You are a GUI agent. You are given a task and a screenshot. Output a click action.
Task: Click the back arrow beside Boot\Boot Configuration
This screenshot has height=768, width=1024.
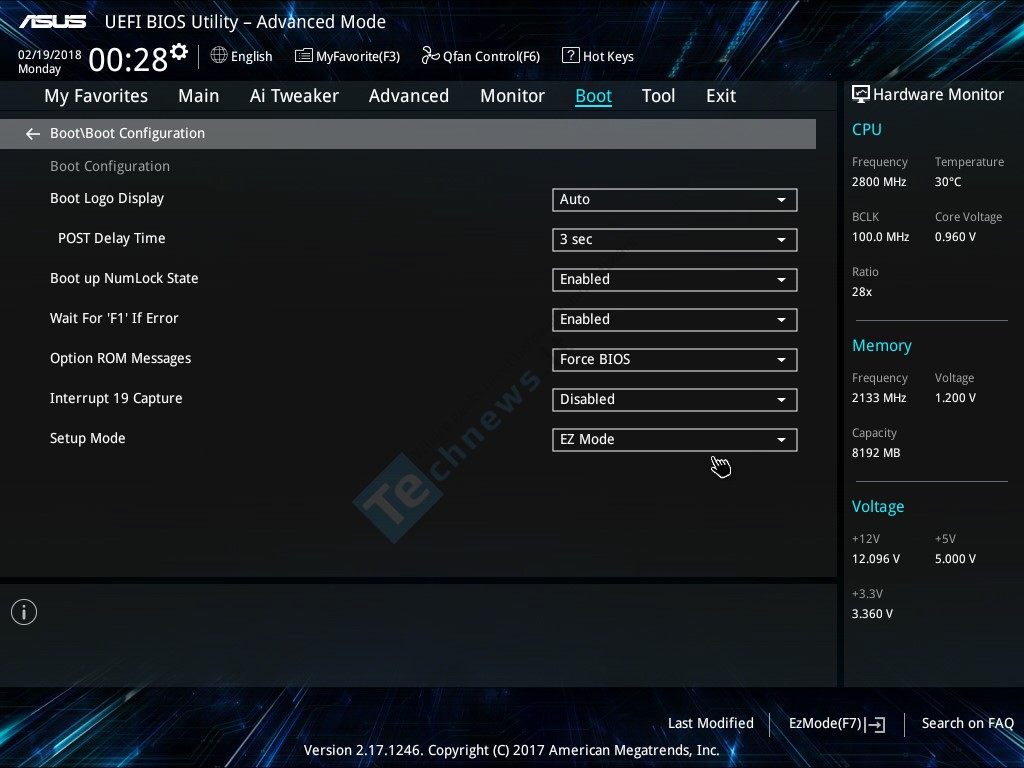(33, 134)
